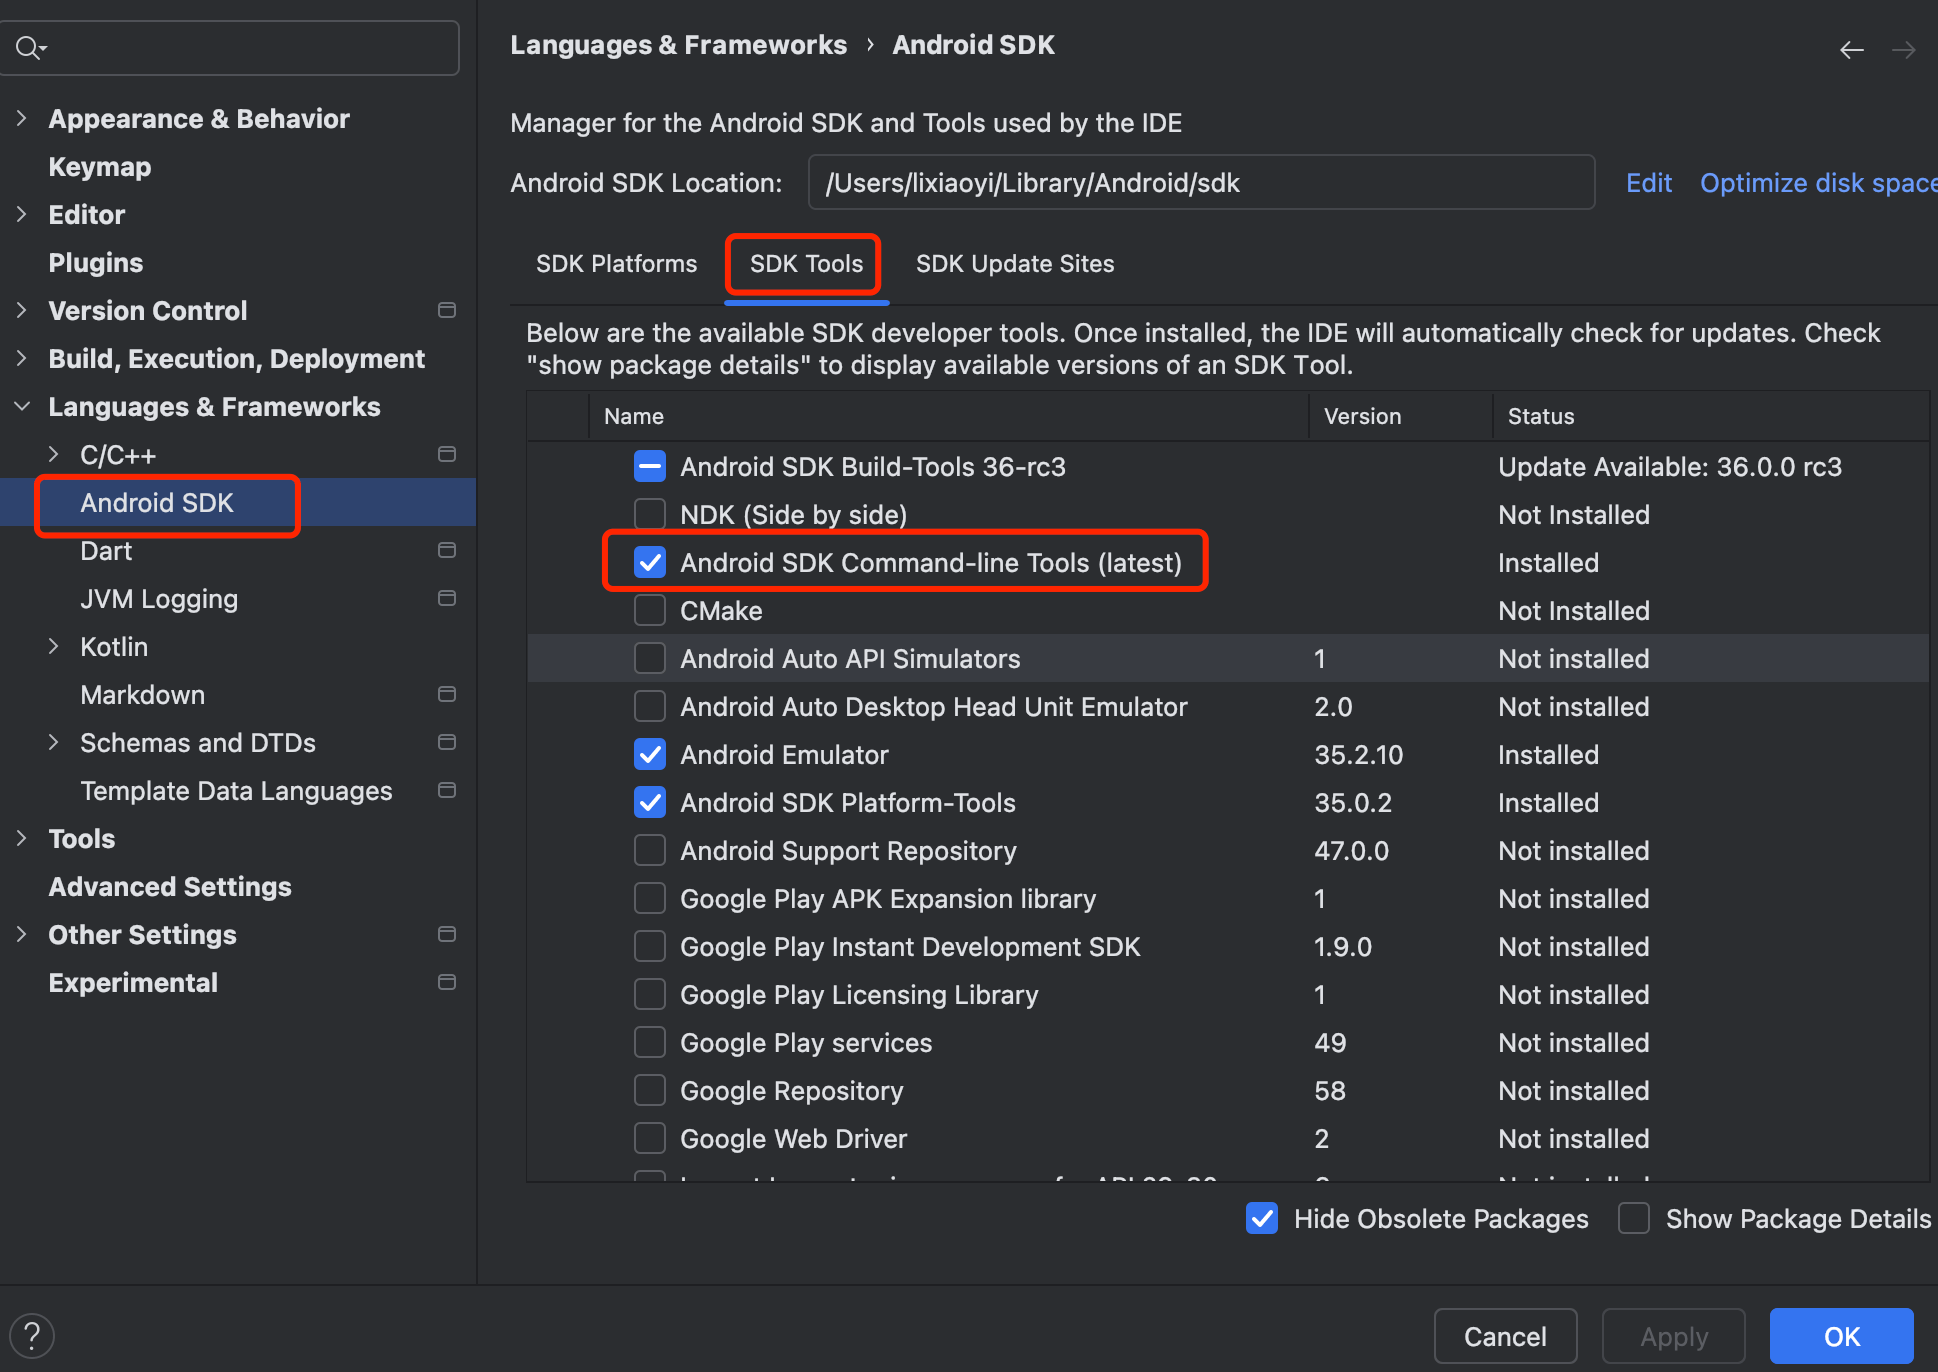Screen dimensions: 1938x1372
Task: Click project-level icon next to Version Control
Action: 447,310
